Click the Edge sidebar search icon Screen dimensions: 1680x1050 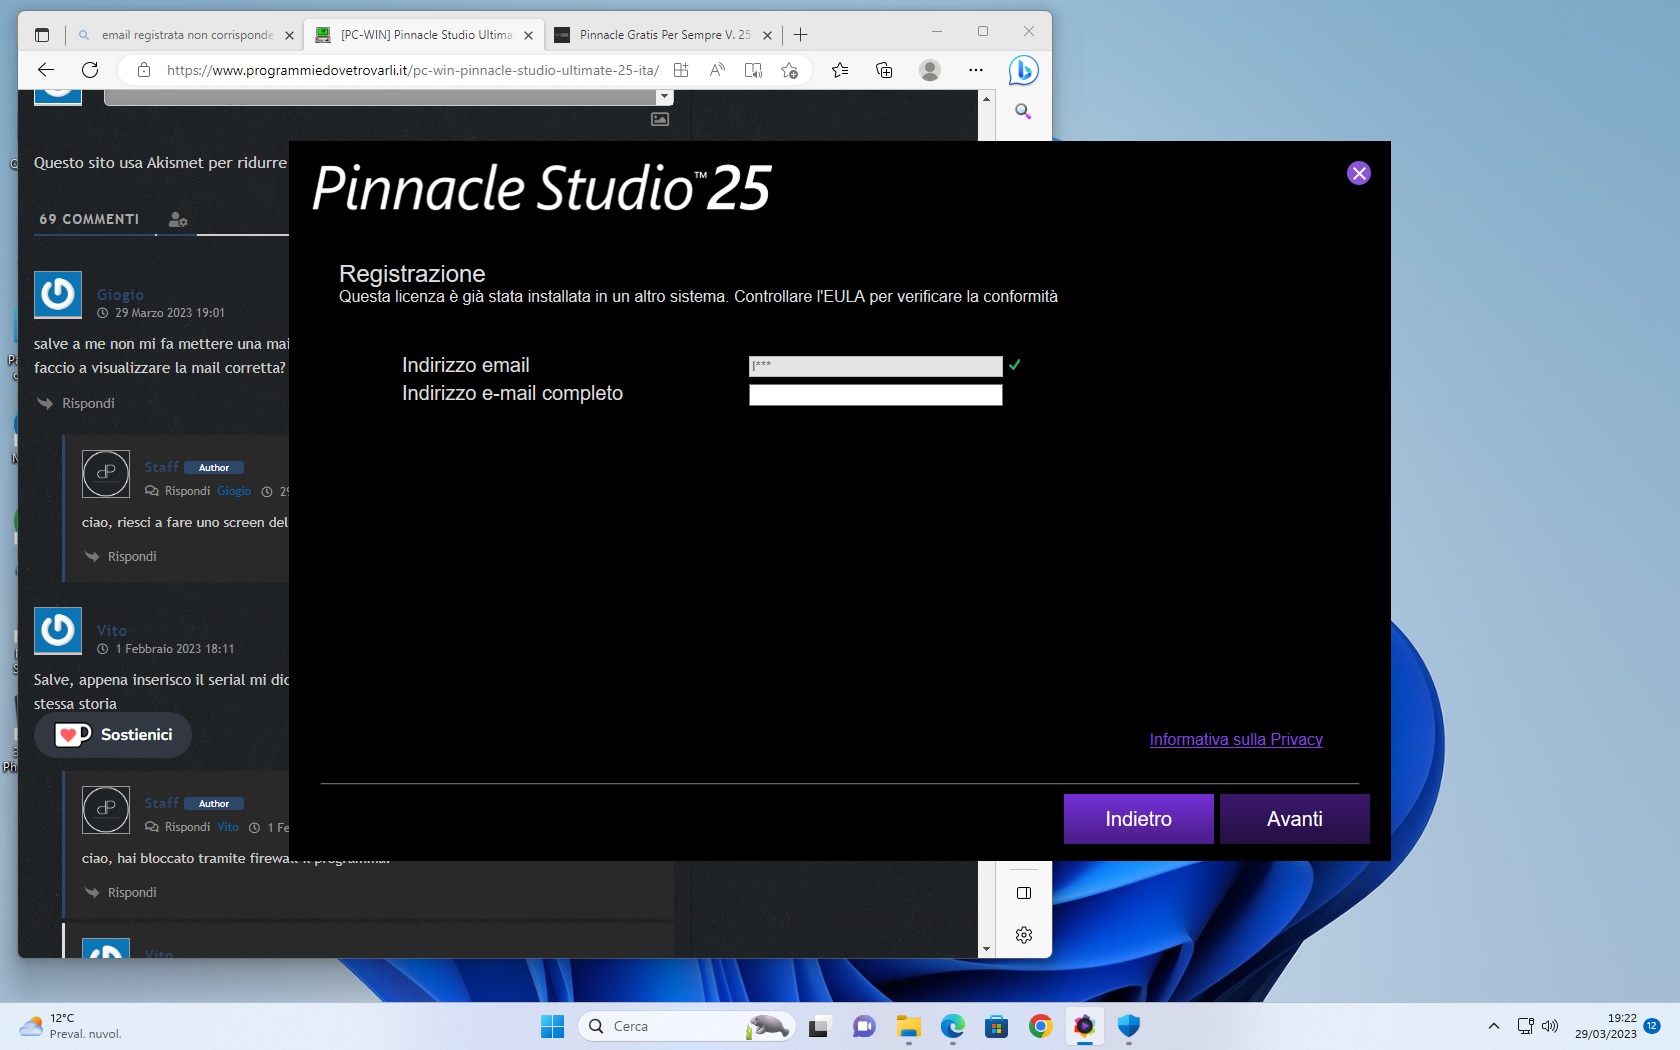coord(1023,111)
